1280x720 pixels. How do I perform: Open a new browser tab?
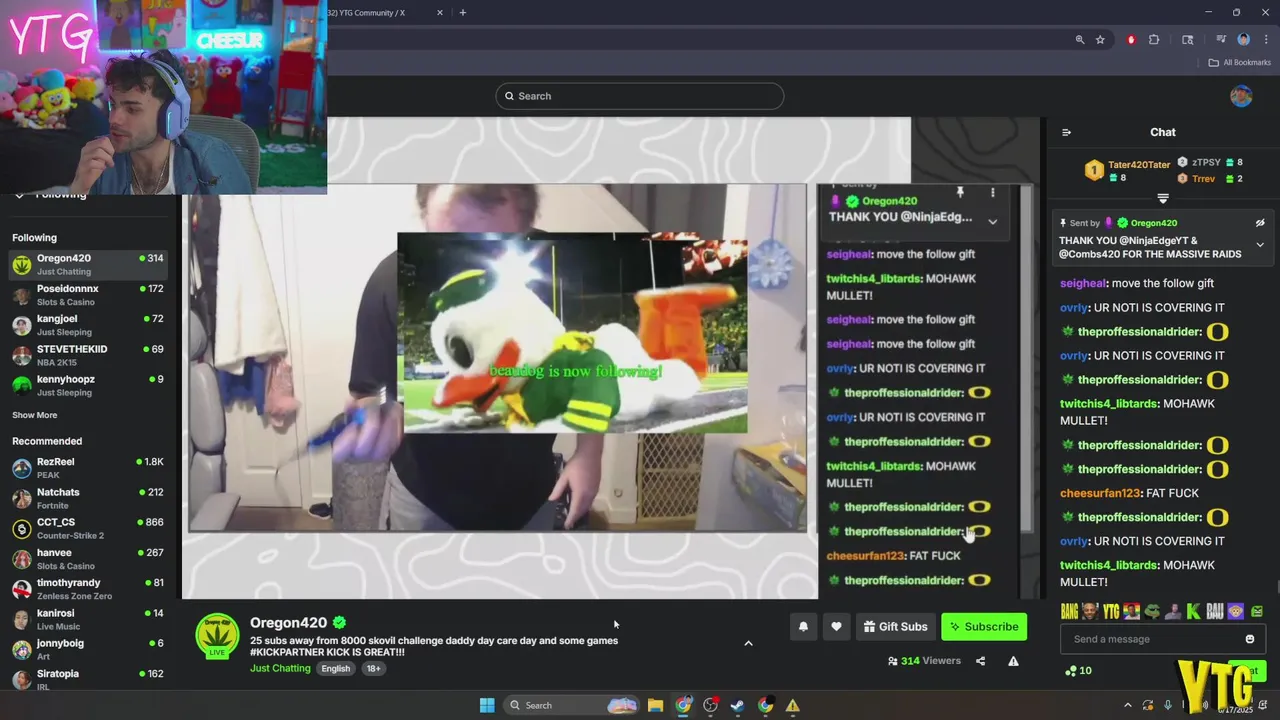coord(462,13)
